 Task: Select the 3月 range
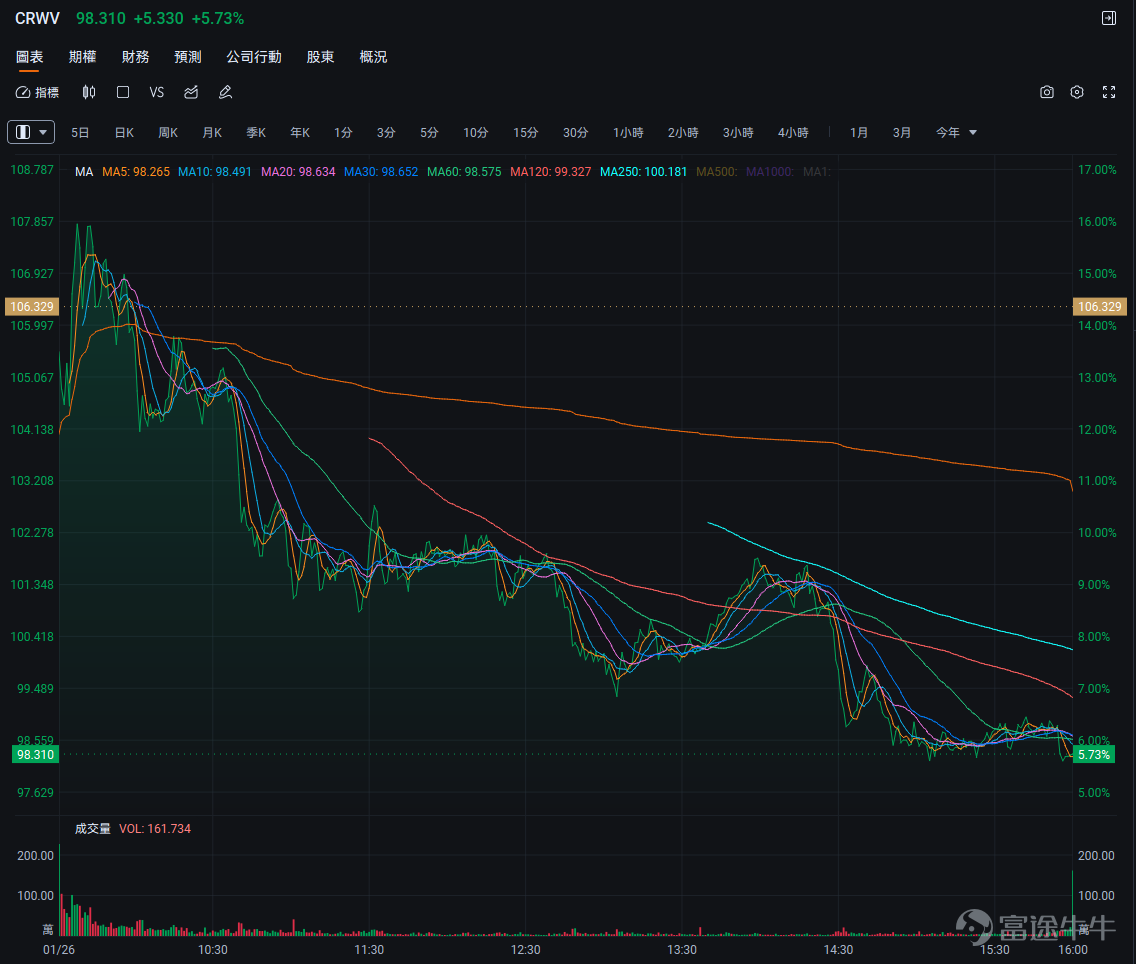point(901,133)
